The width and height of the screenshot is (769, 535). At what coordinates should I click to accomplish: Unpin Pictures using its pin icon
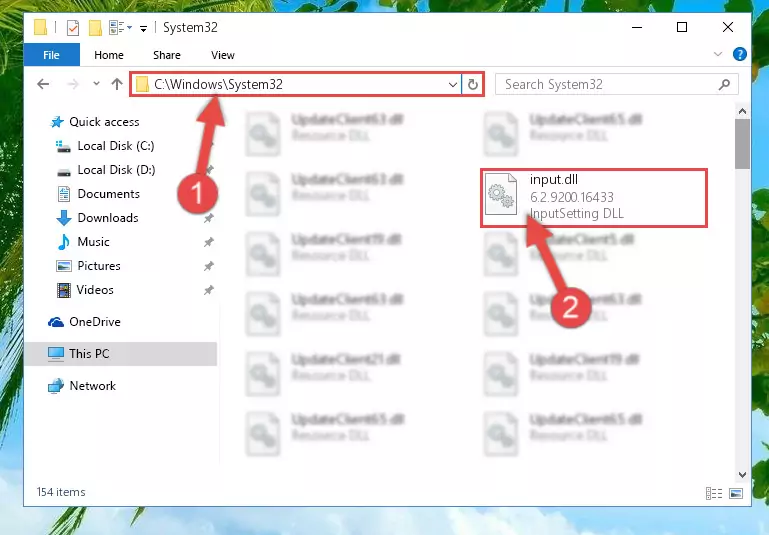click(x=209, y=266)
